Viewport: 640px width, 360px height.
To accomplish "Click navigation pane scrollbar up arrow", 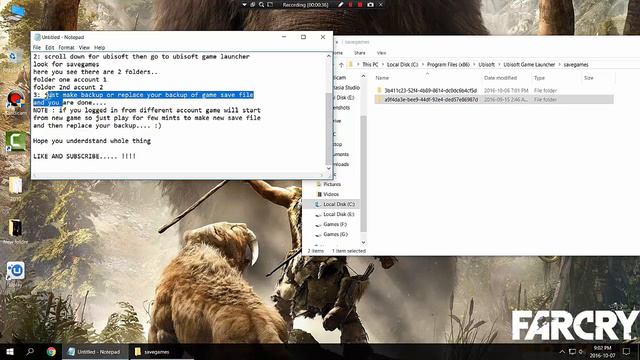I will coord(363,76).
